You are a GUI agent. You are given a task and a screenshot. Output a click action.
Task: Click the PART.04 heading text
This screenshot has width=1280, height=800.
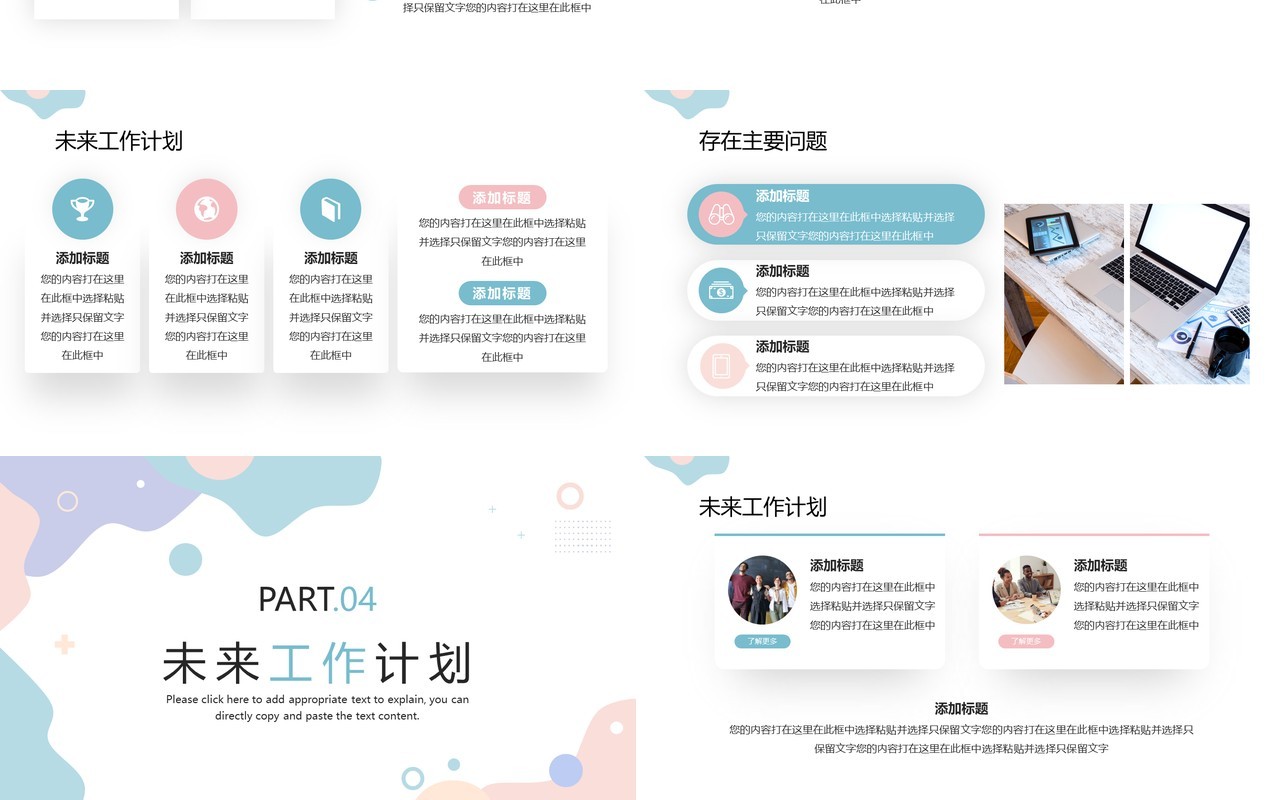click(x=317, y=599)
